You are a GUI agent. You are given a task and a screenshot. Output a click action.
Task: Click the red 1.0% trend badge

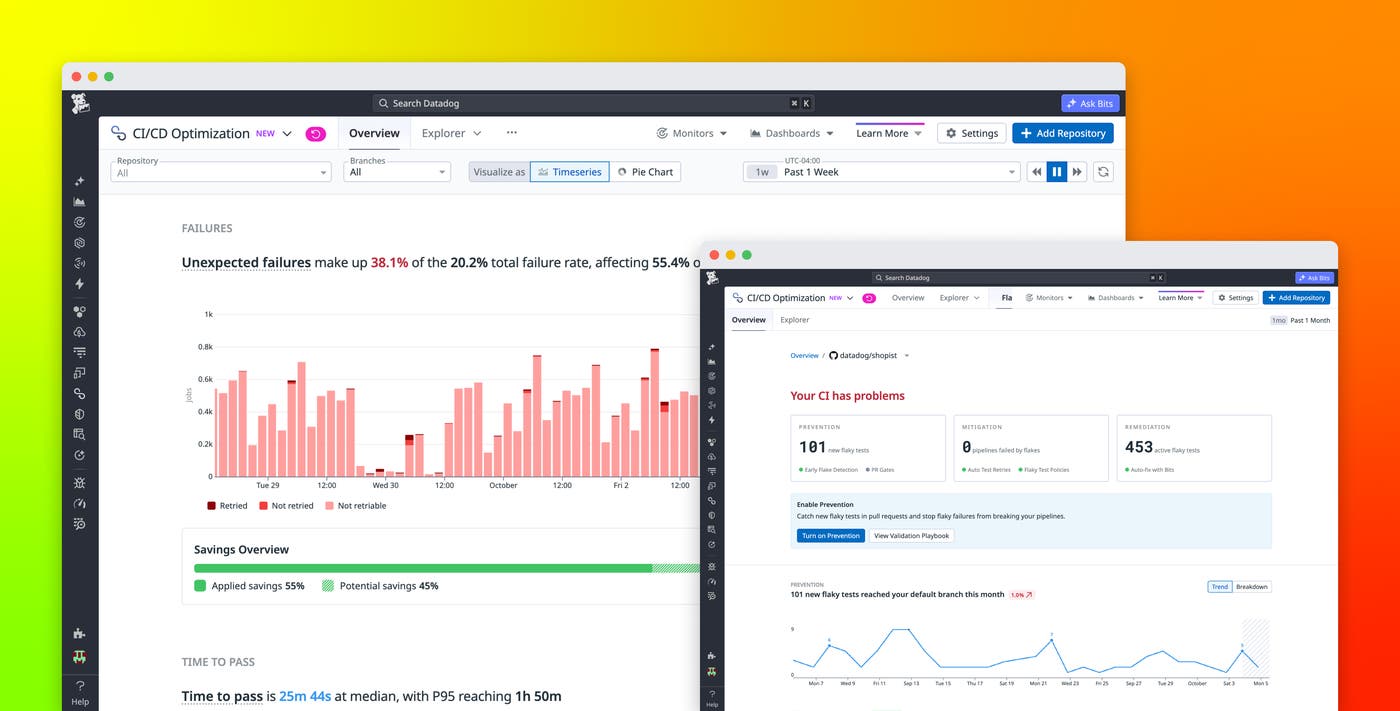pos(1021,595)
